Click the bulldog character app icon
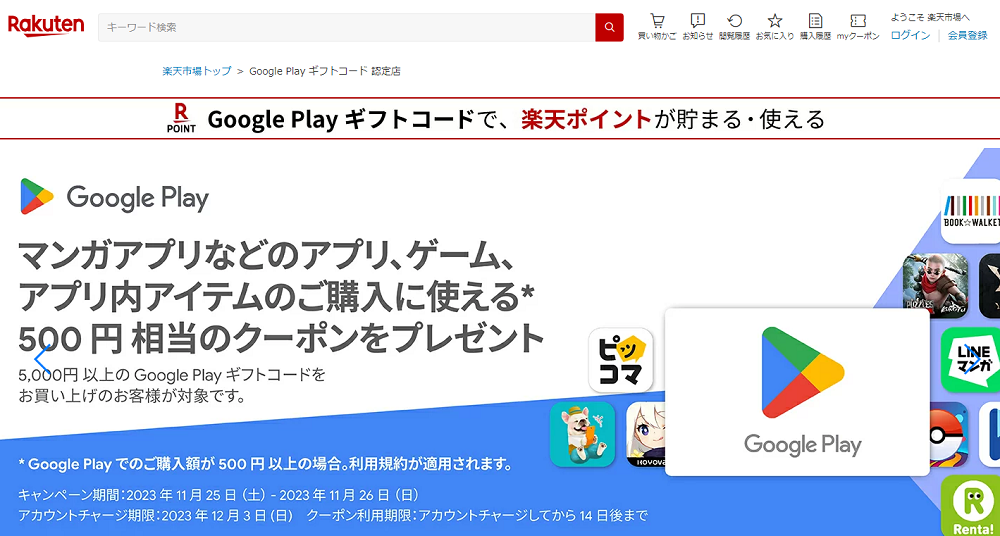1000x536 pixels. (582, 434)
